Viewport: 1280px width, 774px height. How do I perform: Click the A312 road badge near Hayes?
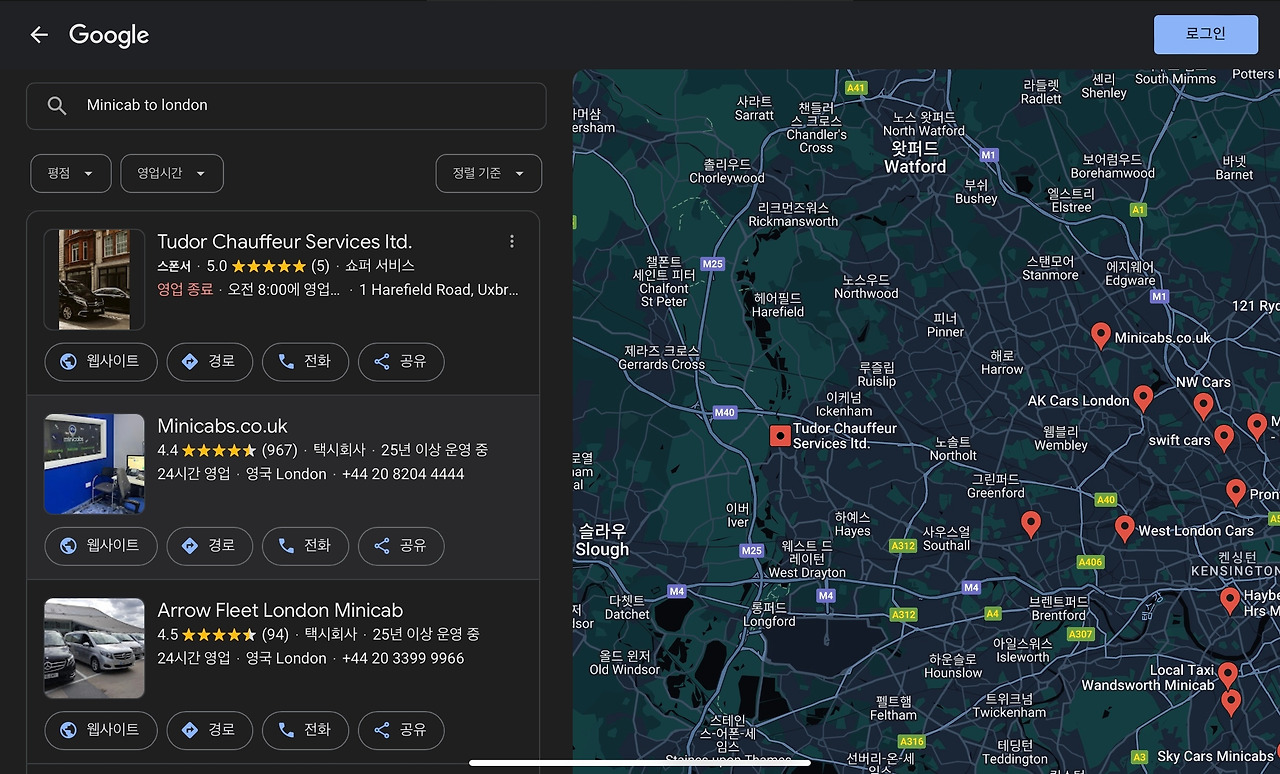[903, 546]
